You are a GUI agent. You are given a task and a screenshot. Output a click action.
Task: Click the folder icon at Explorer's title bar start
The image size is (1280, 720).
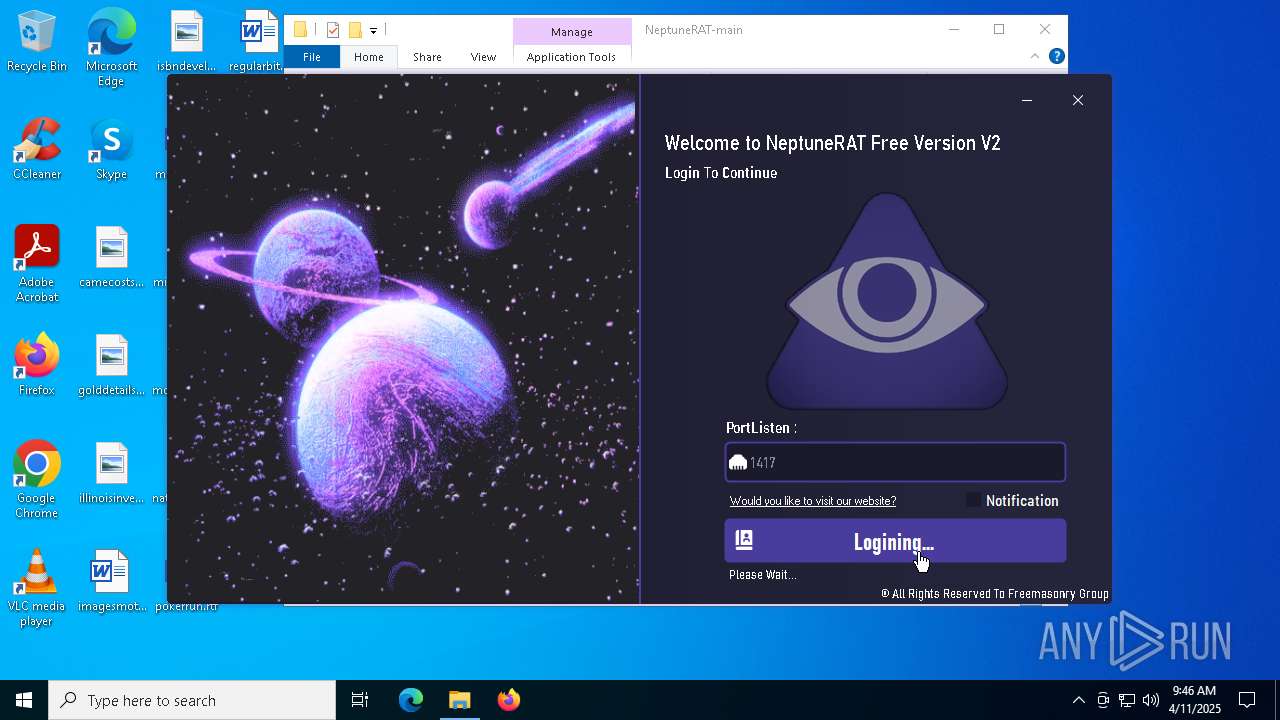pos(300,30)
